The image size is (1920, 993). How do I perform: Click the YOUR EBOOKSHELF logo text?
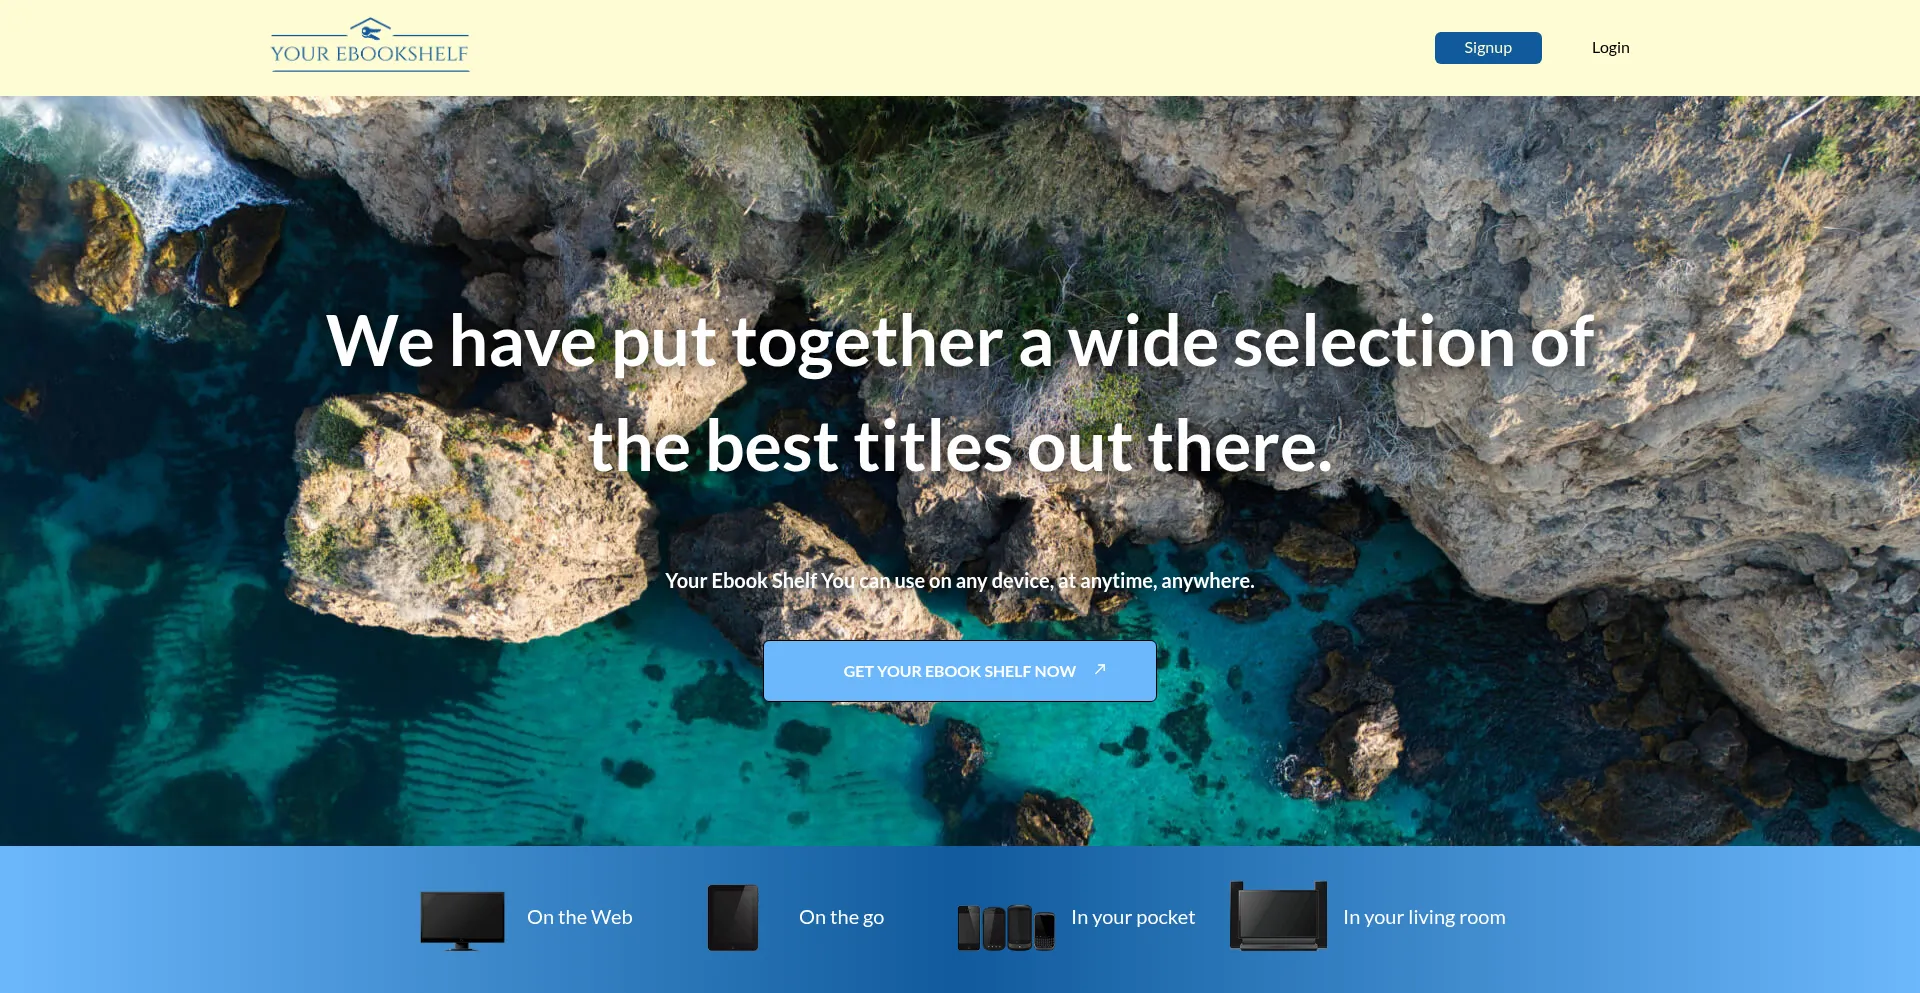click(x=369, y=54)
